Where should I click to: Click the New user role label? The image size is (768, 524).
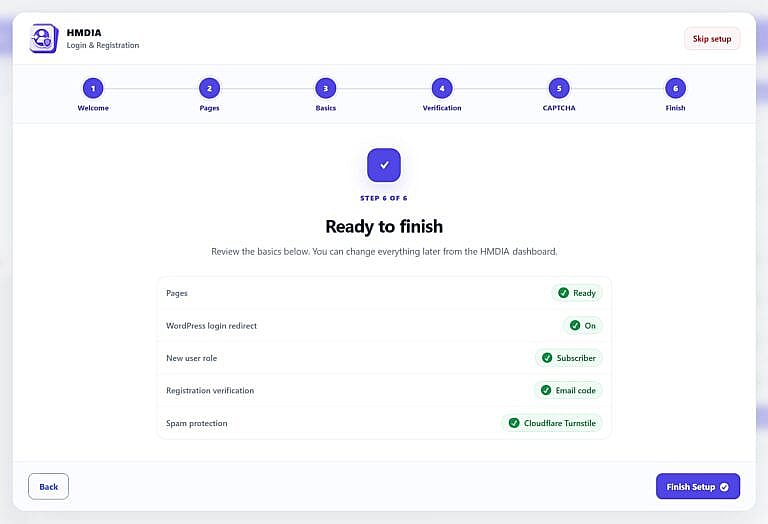(191, 358)
